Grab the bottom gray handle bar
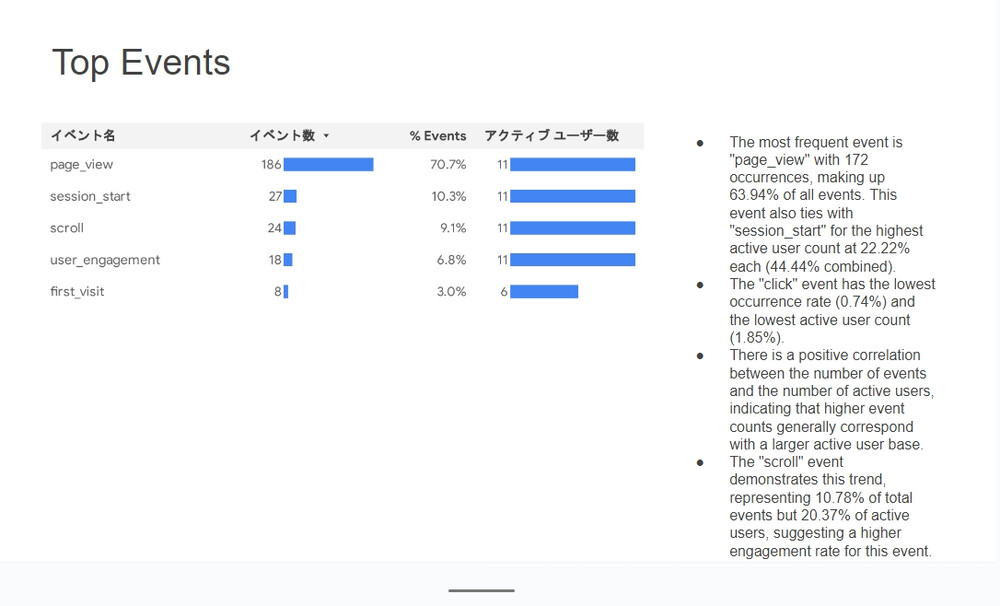Viewport: 1000px width, 606px height. (481, 590)
